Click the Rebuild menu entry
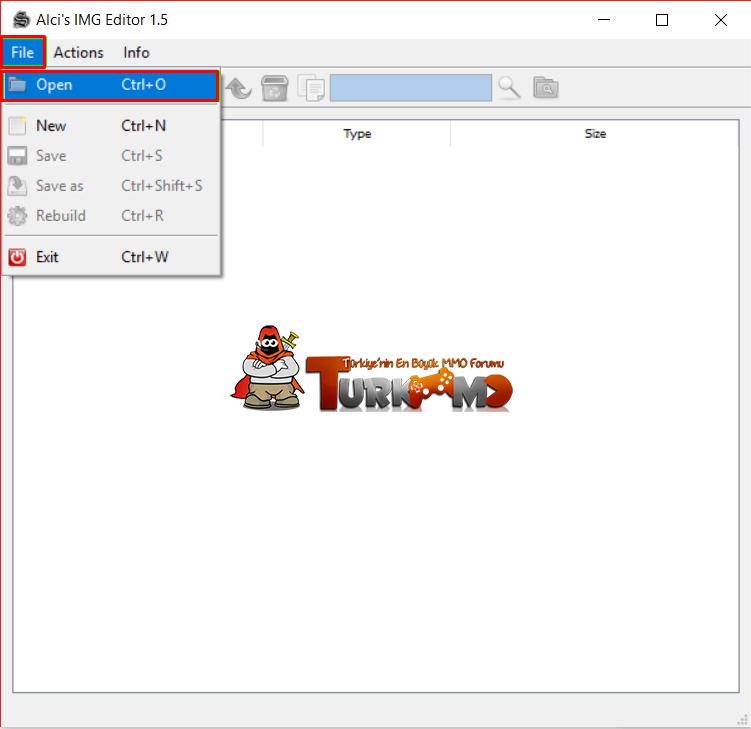Image resolution: width=751 pixels, height=729 pixels. [x=111, y=216]
